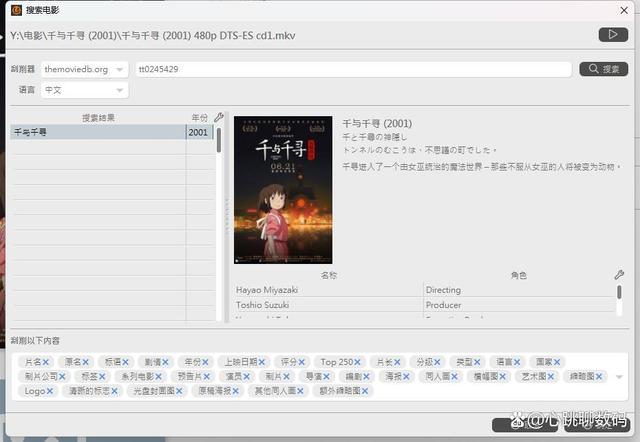Remove the 横幅图 tag
This screenshot has width=640, height=442.
502,377
